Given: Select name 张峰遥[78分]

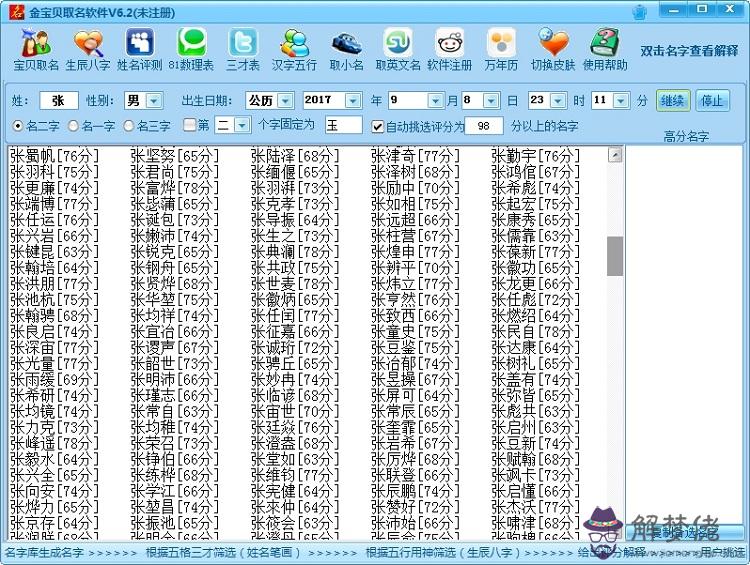Looking at the screenshot, I should 54,443.
